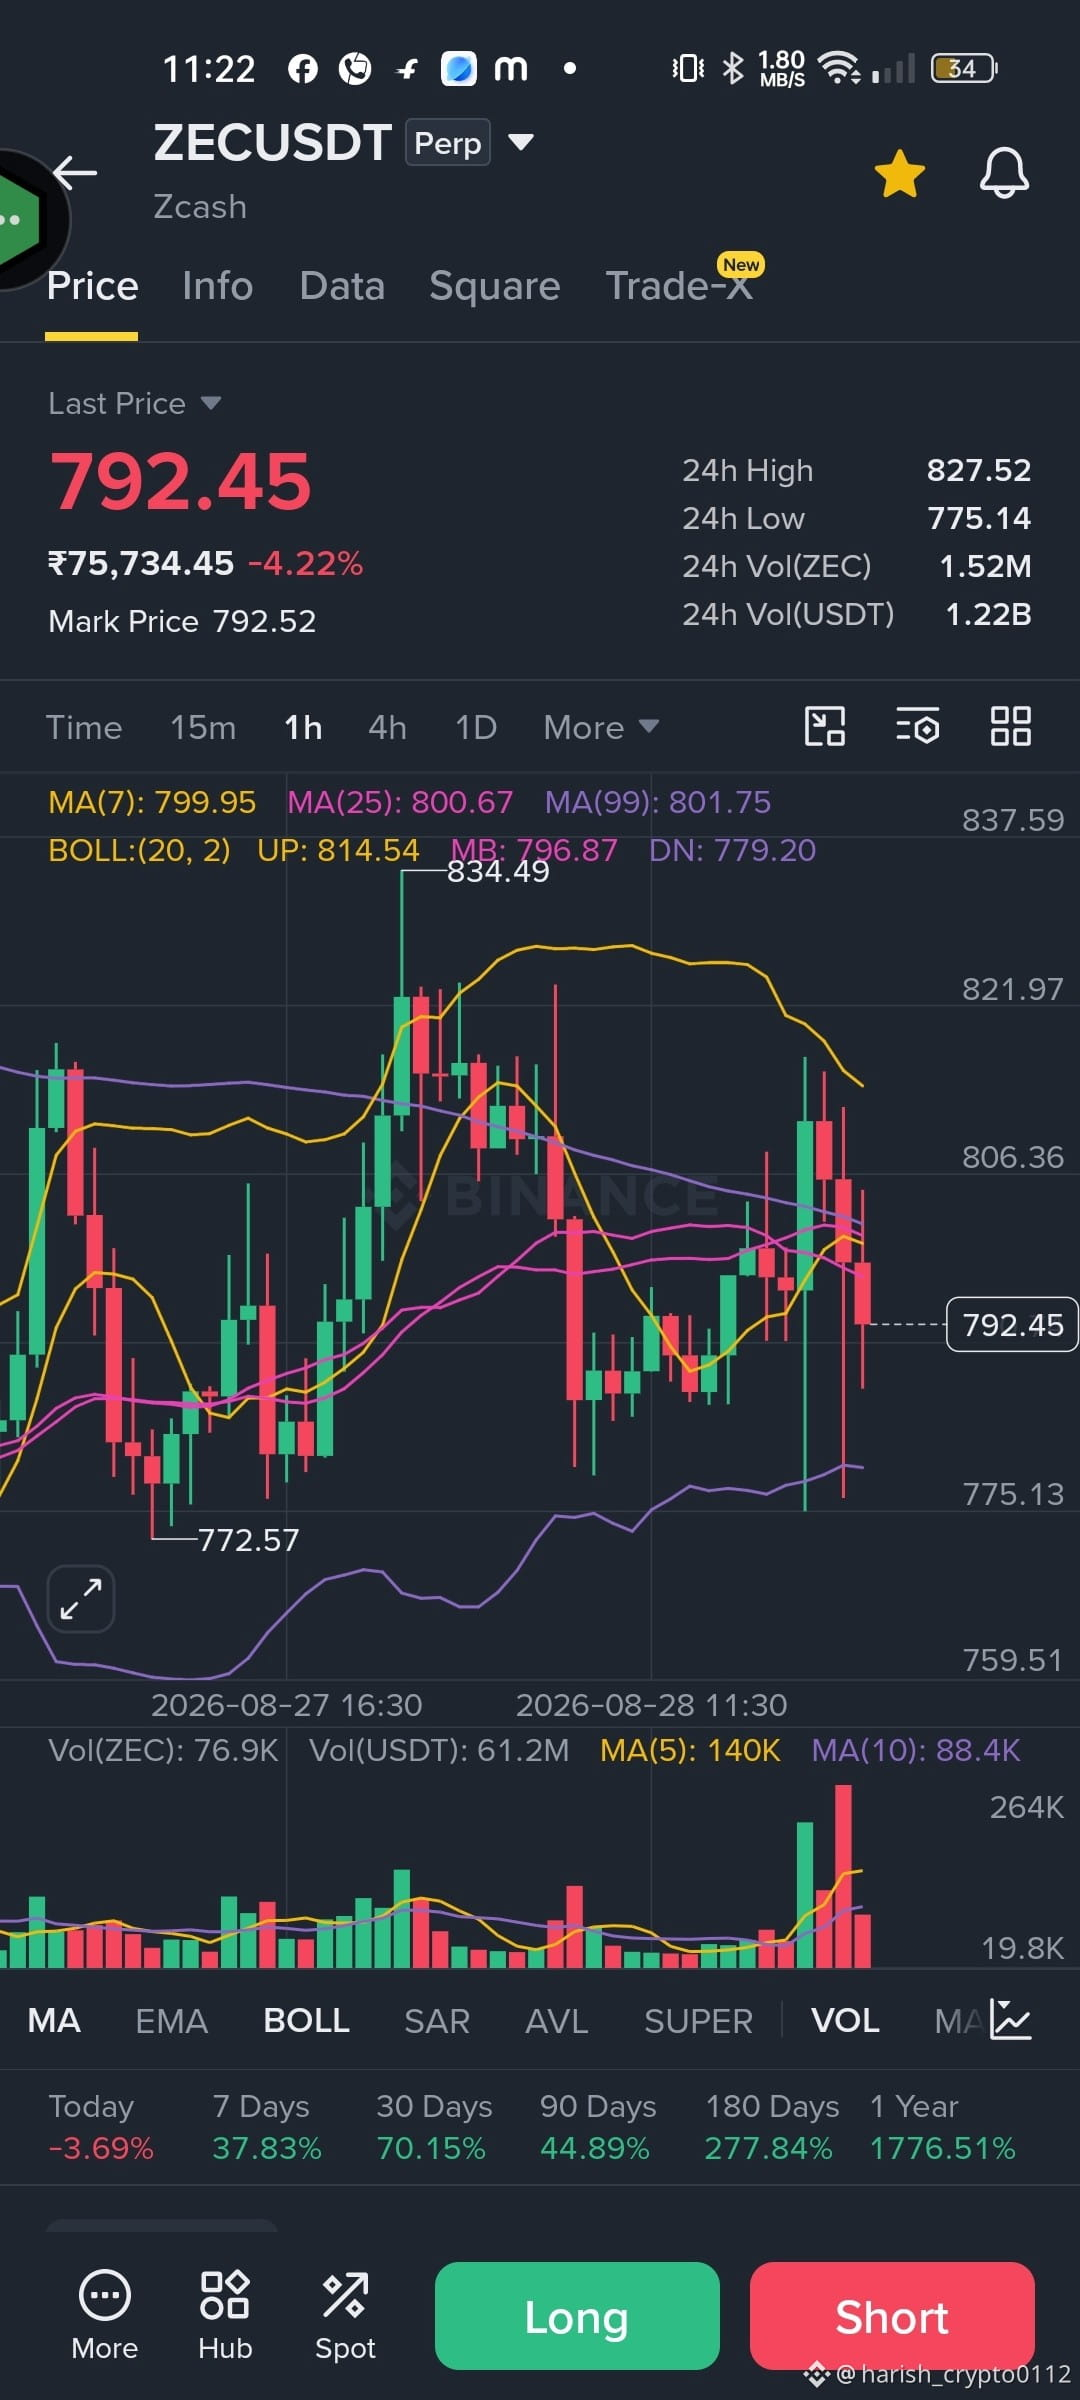This screenshot has height=2400, width=1080.
Task: Open the chart drawing tools icon
Action: click(825, 726)
